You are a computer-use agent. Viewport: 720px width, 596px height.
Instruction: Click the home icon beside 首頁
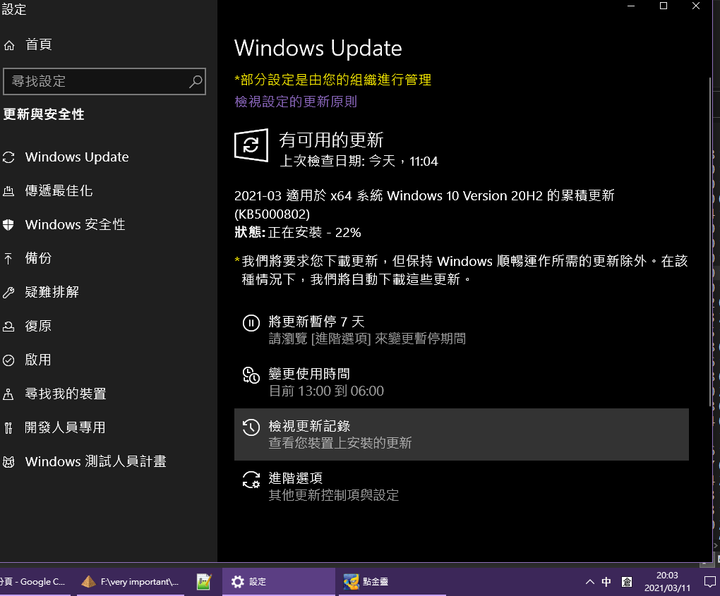point(9,45)
